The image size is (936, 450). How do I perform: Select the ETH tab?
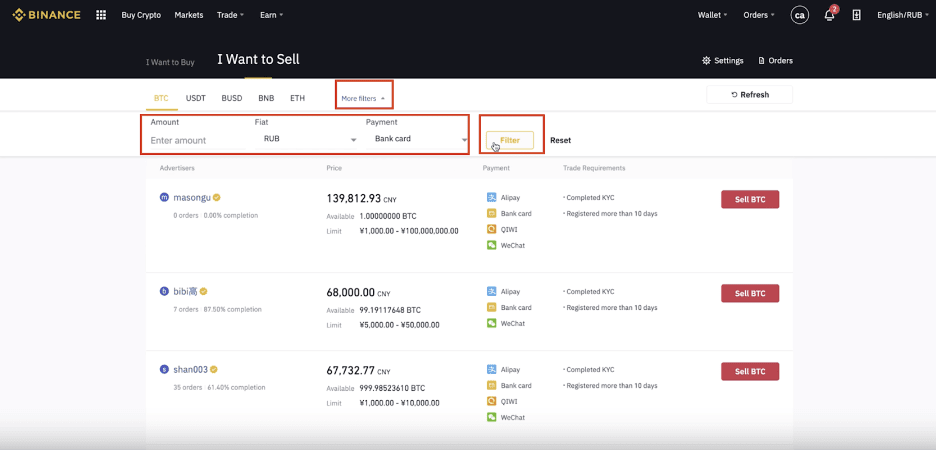pos(297,98)
